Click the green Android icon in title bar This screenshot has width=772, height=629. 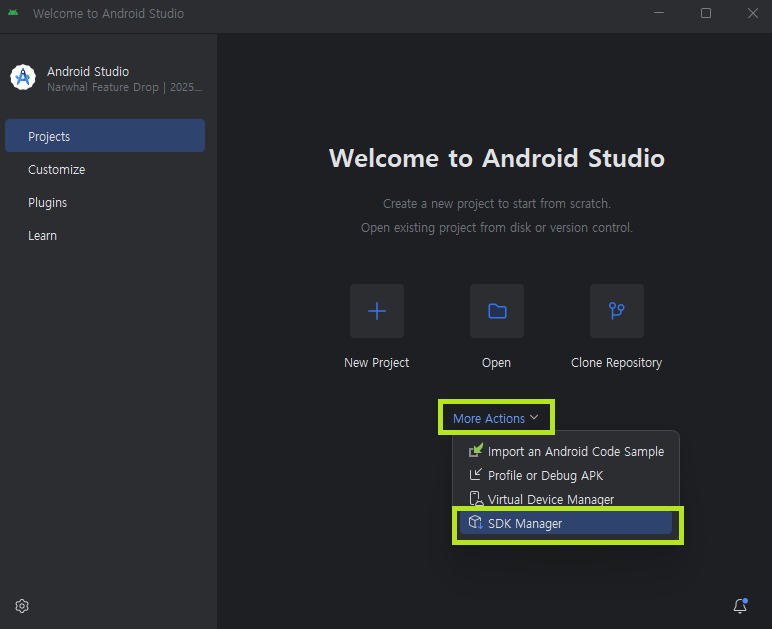(x=13, y=12)
